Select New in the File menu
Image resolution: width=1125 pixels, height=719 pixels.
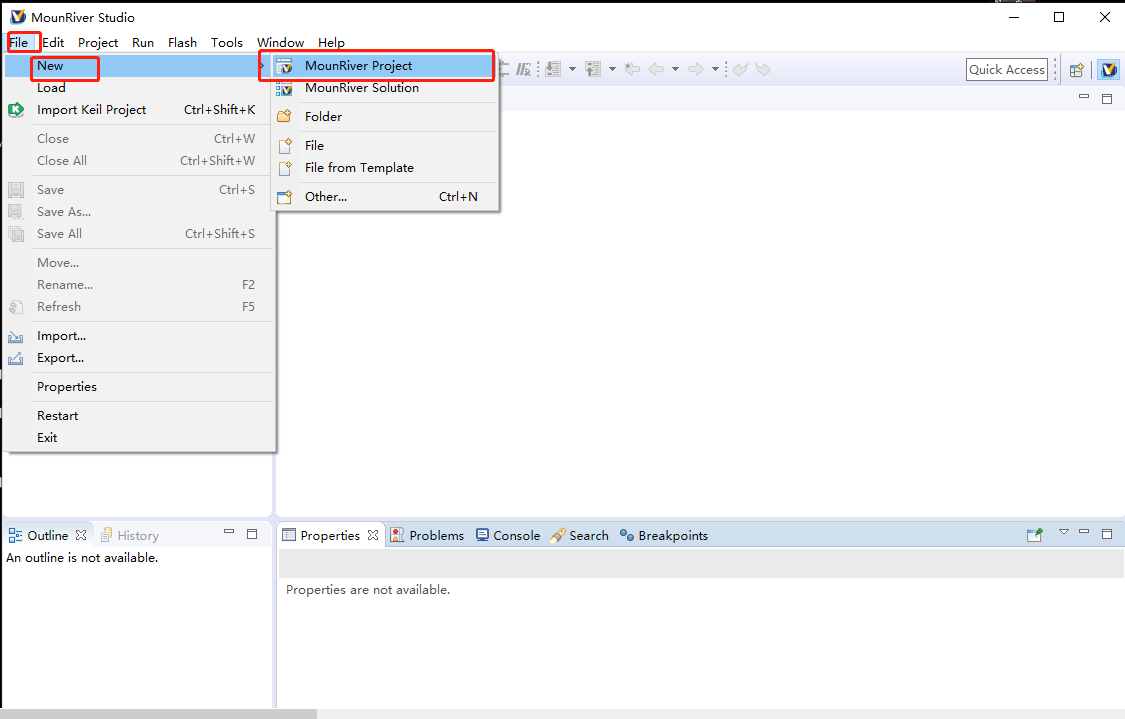139,66
